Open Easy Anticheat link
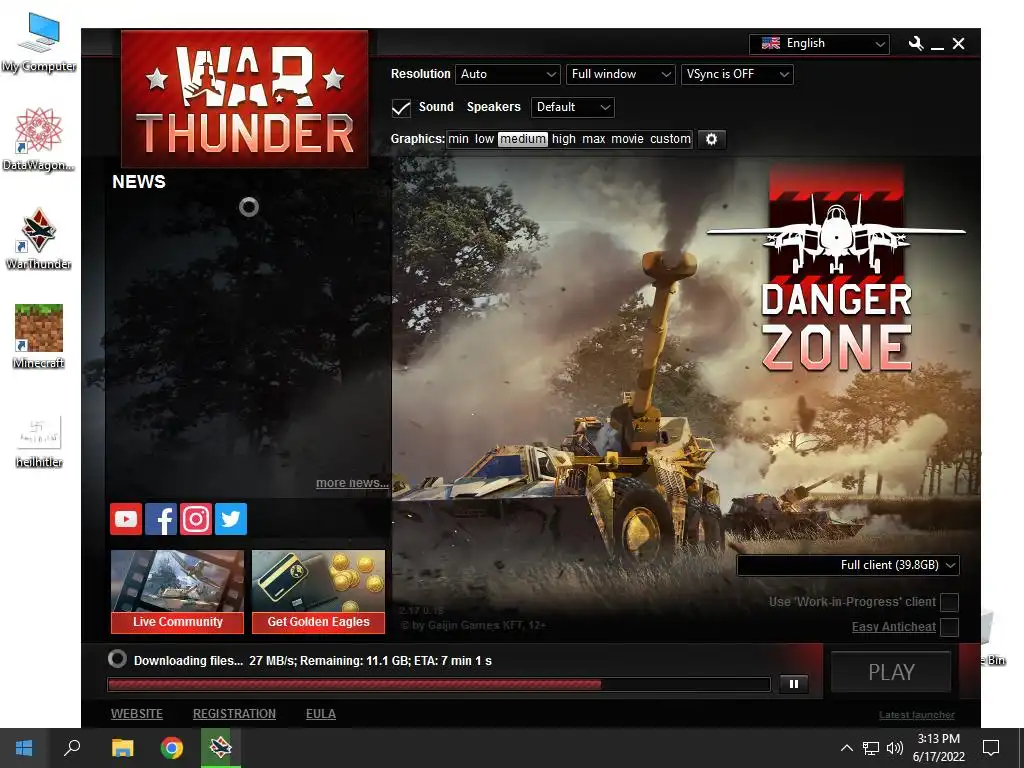 (893, 627)
